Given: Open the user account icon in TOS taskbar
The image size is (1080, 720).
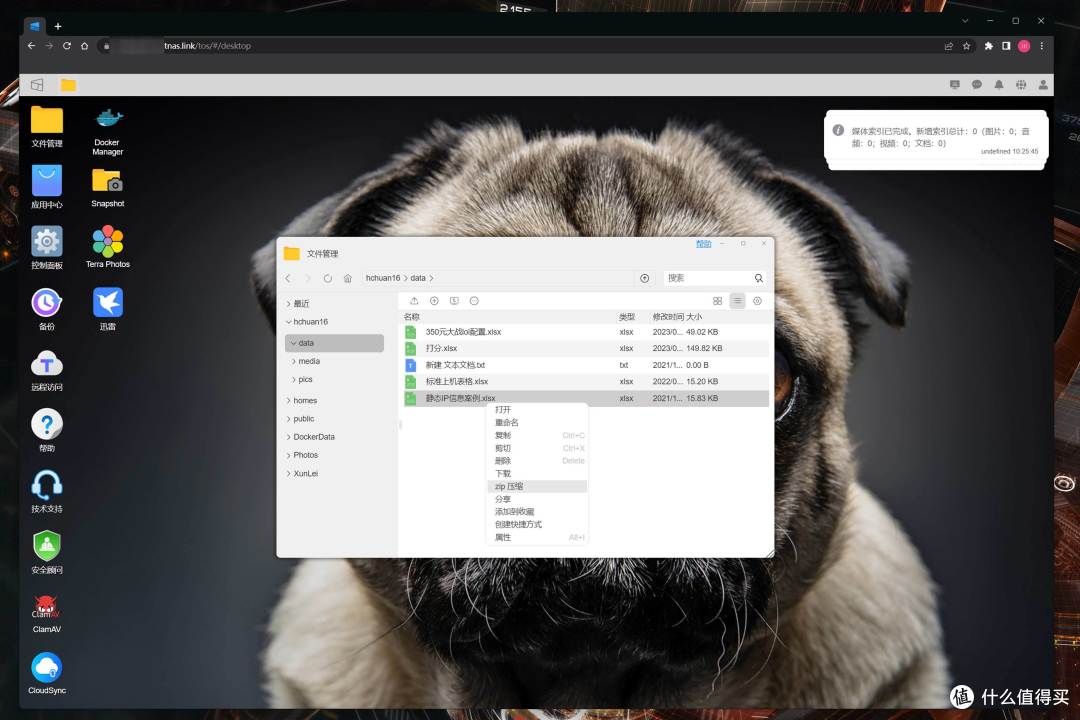Looking at the screenshot, I should point(1043,85).
